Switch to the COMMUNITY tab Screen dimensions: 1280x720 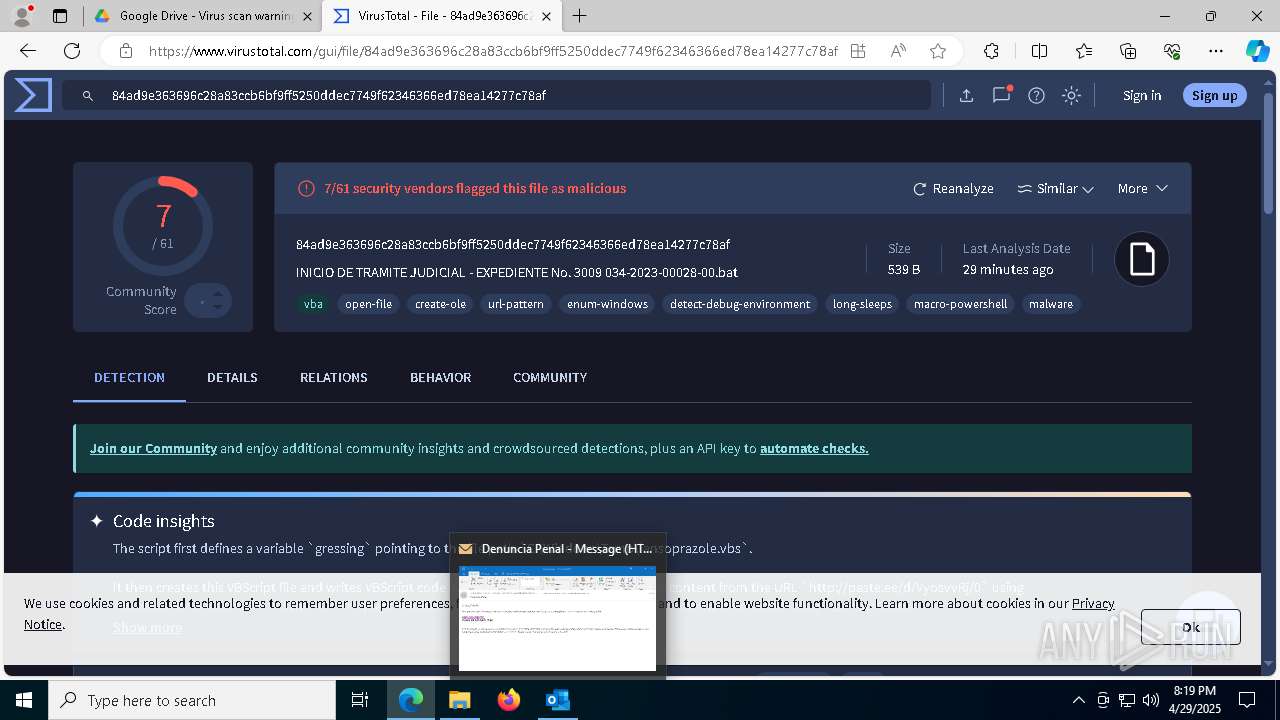click(550, 377)
